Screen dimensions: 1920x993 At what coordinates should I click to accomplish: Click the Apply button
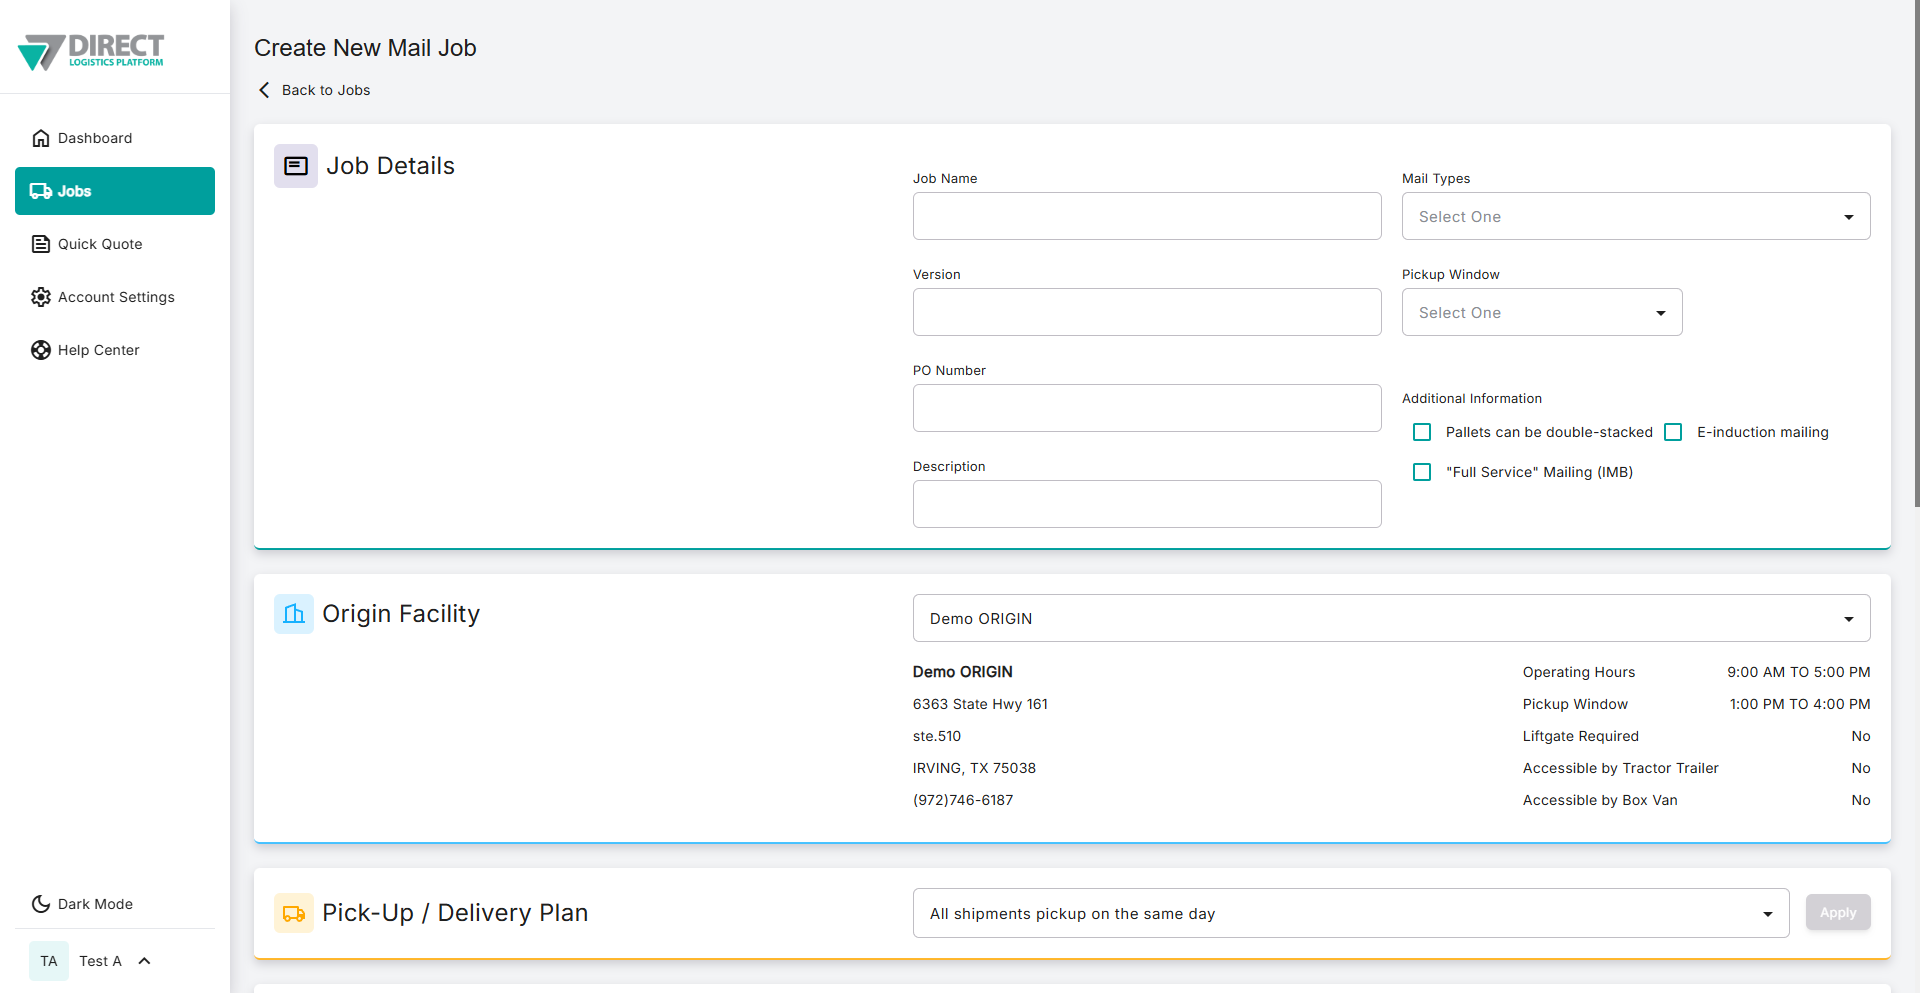click(1838, 912)
